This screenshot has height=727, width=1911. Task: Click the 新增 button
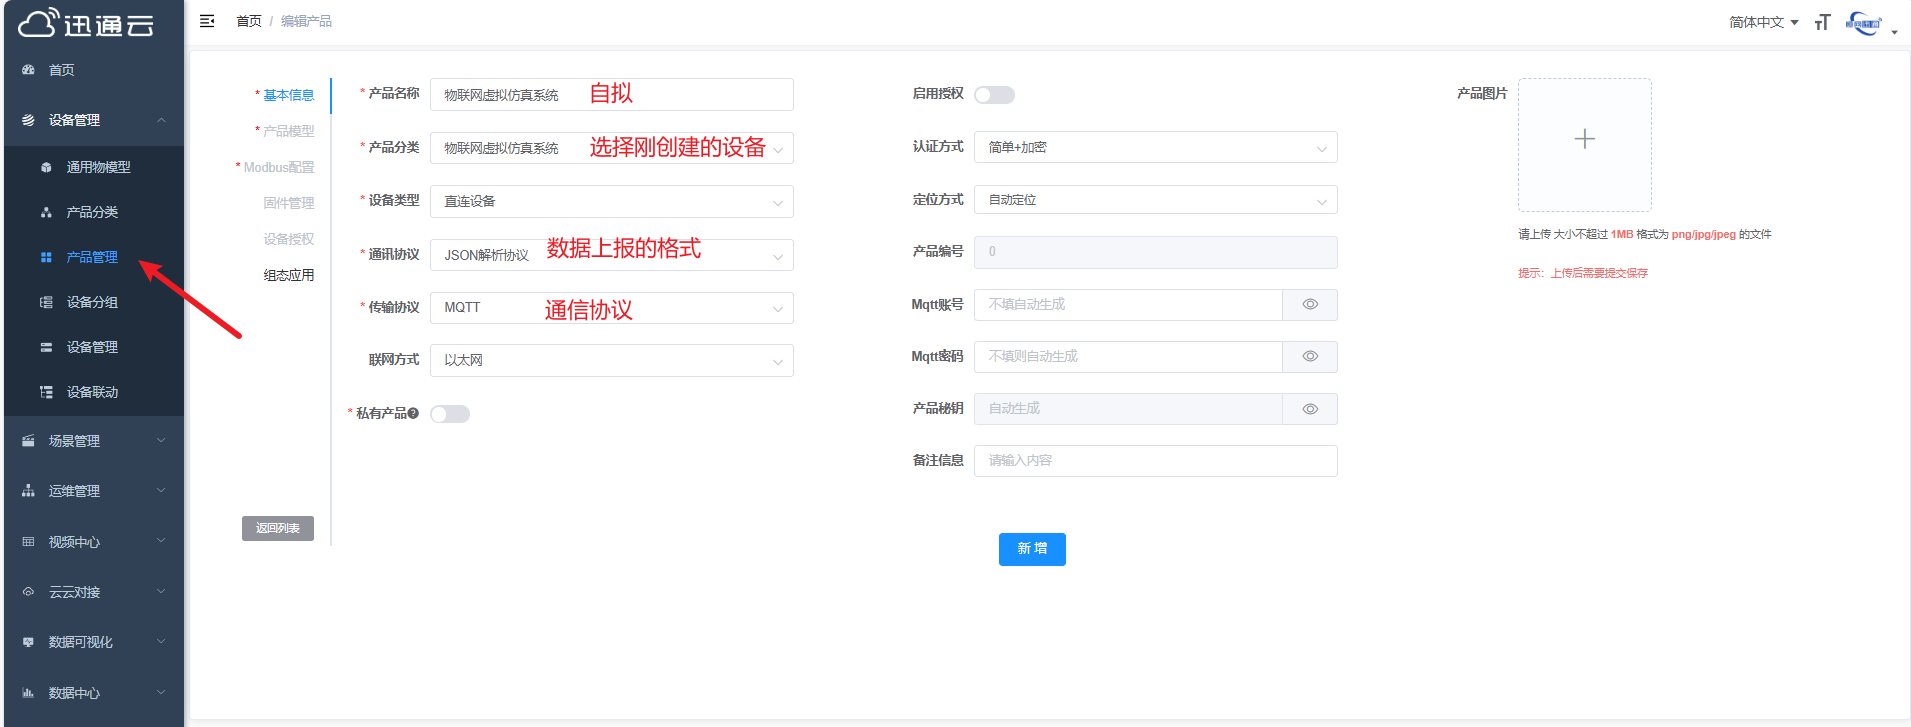coord(1032,549)
